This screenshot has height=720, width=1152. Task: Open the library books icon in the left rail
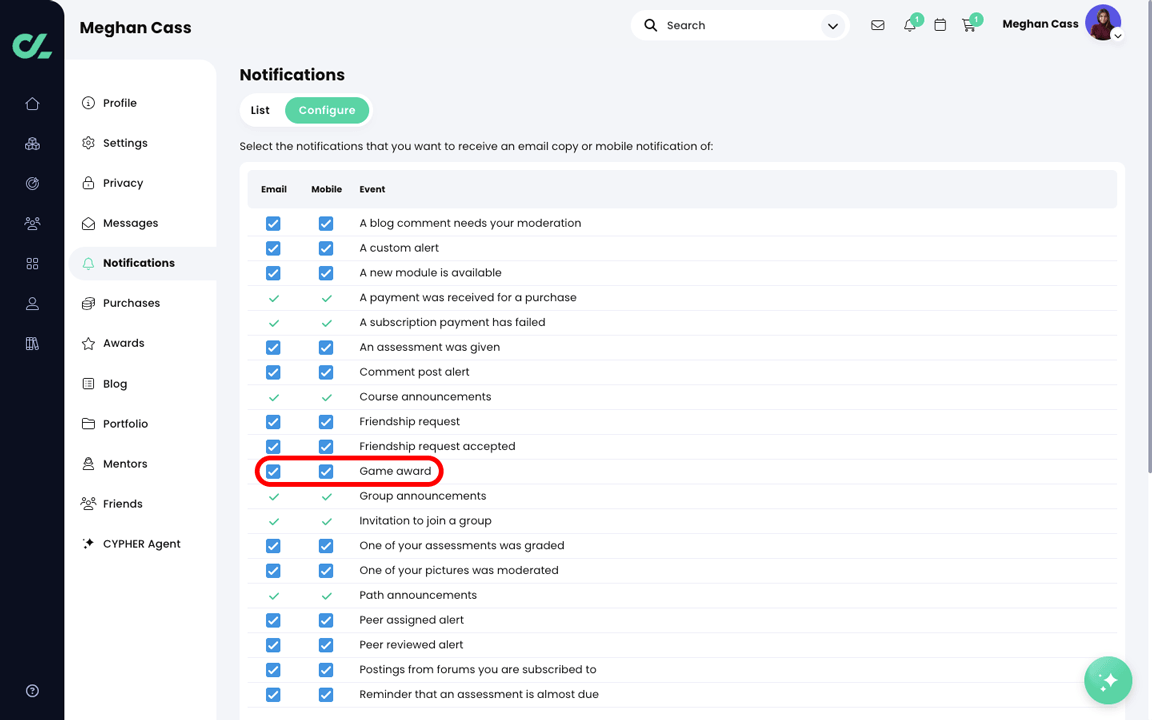click(32, 343)
